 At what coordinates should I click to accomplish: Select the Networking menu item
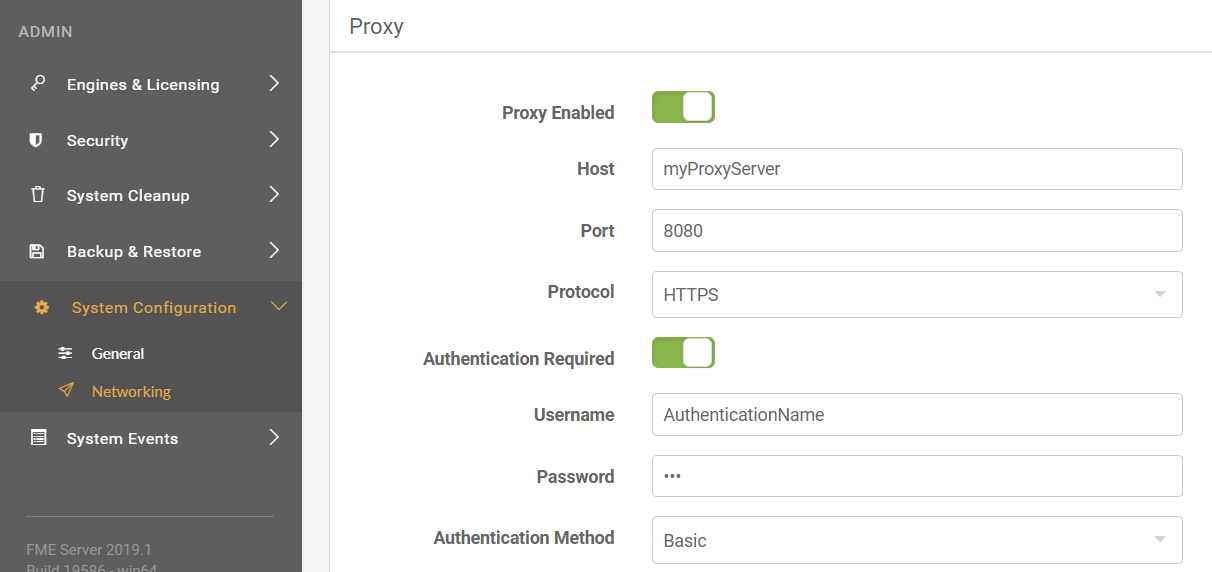click(x=131, y=391)
